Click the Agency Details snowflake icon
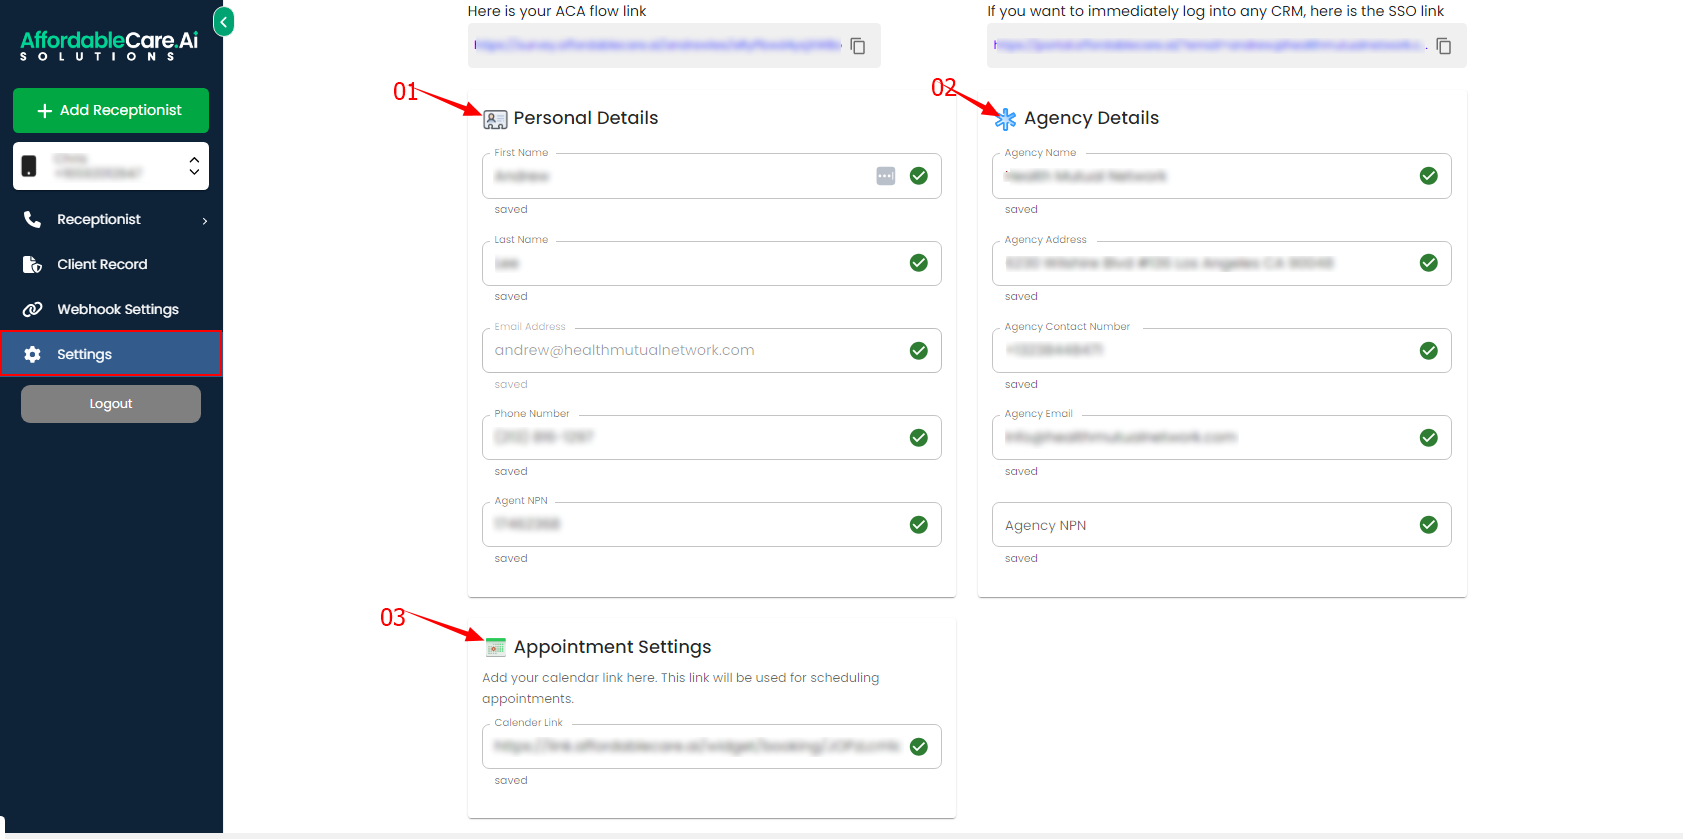Viewport: 1683px width, 839px height. tap(1005, 119)
